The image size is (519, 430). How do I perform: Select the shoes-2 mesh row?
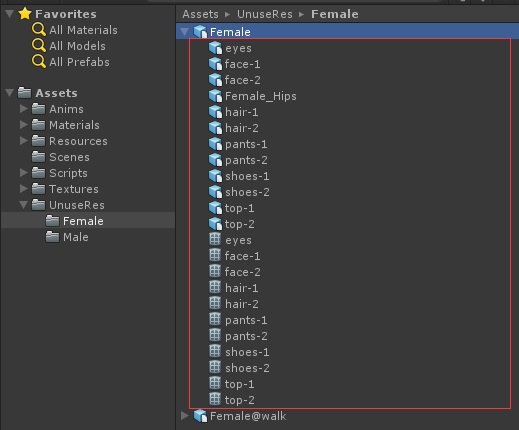[x=349, y=368]
